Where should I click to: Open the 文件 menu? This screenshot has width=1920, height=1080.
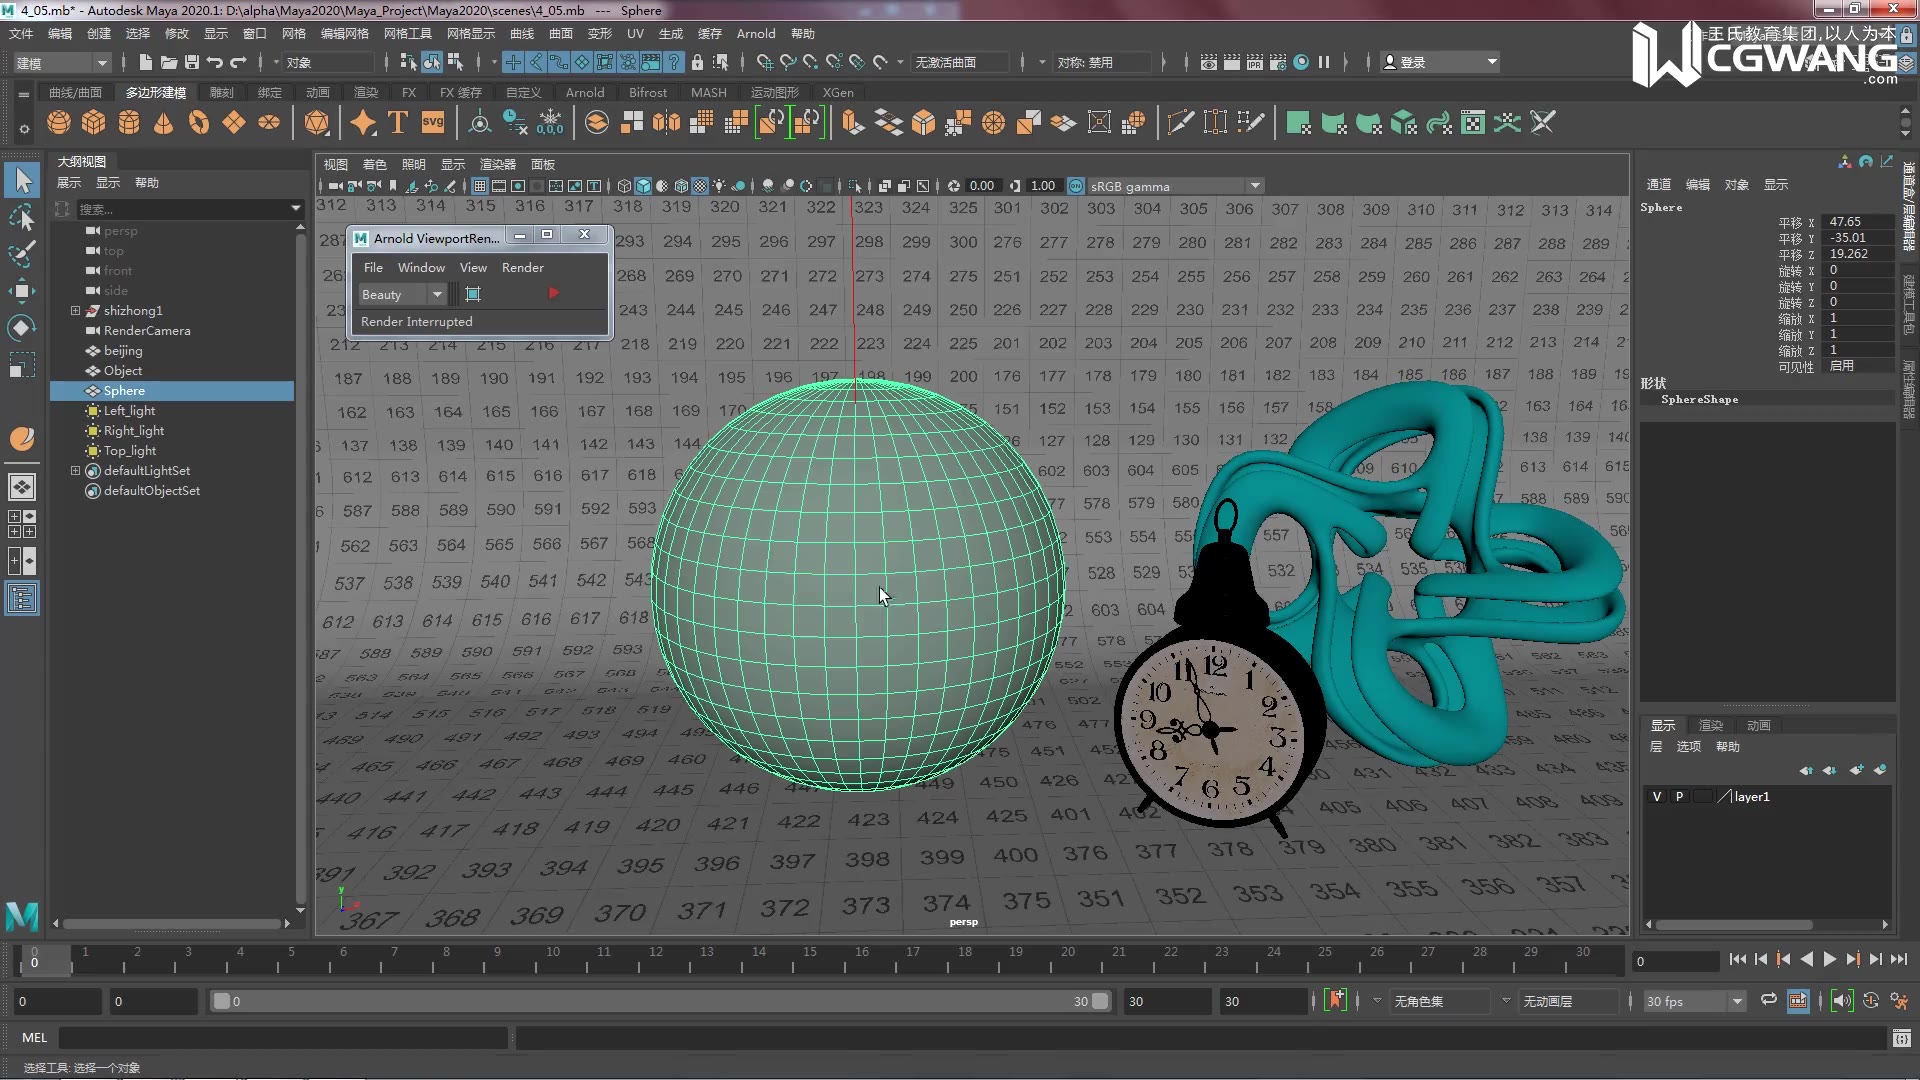(21, 33)
